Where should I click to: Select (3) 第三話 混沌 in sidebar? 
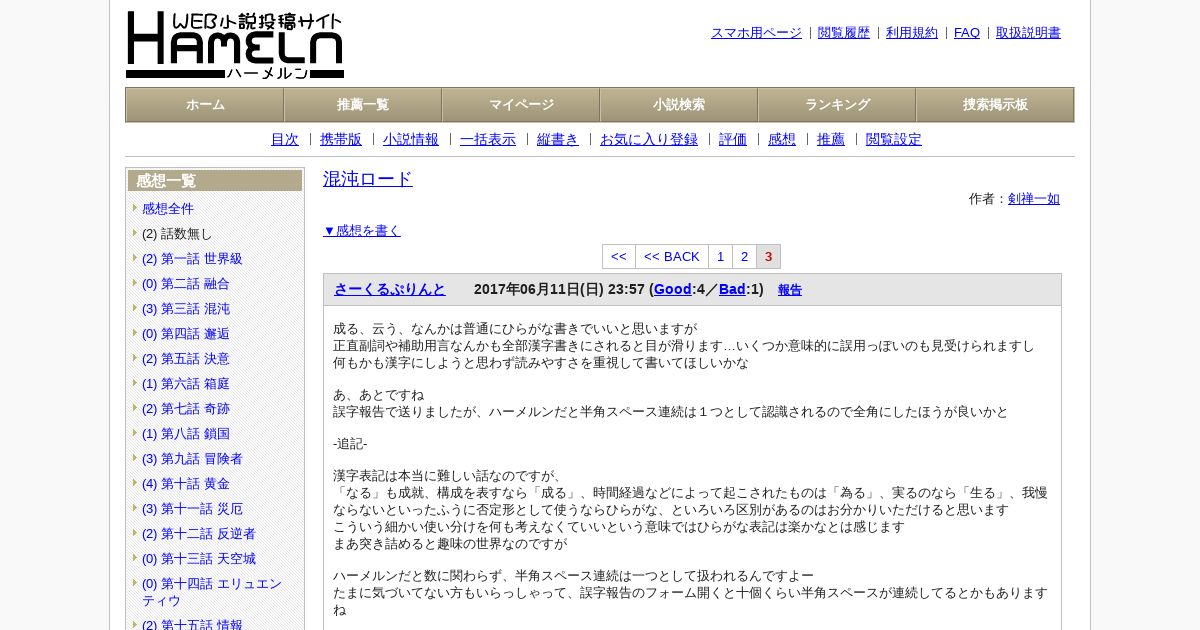tap(186, 309)
